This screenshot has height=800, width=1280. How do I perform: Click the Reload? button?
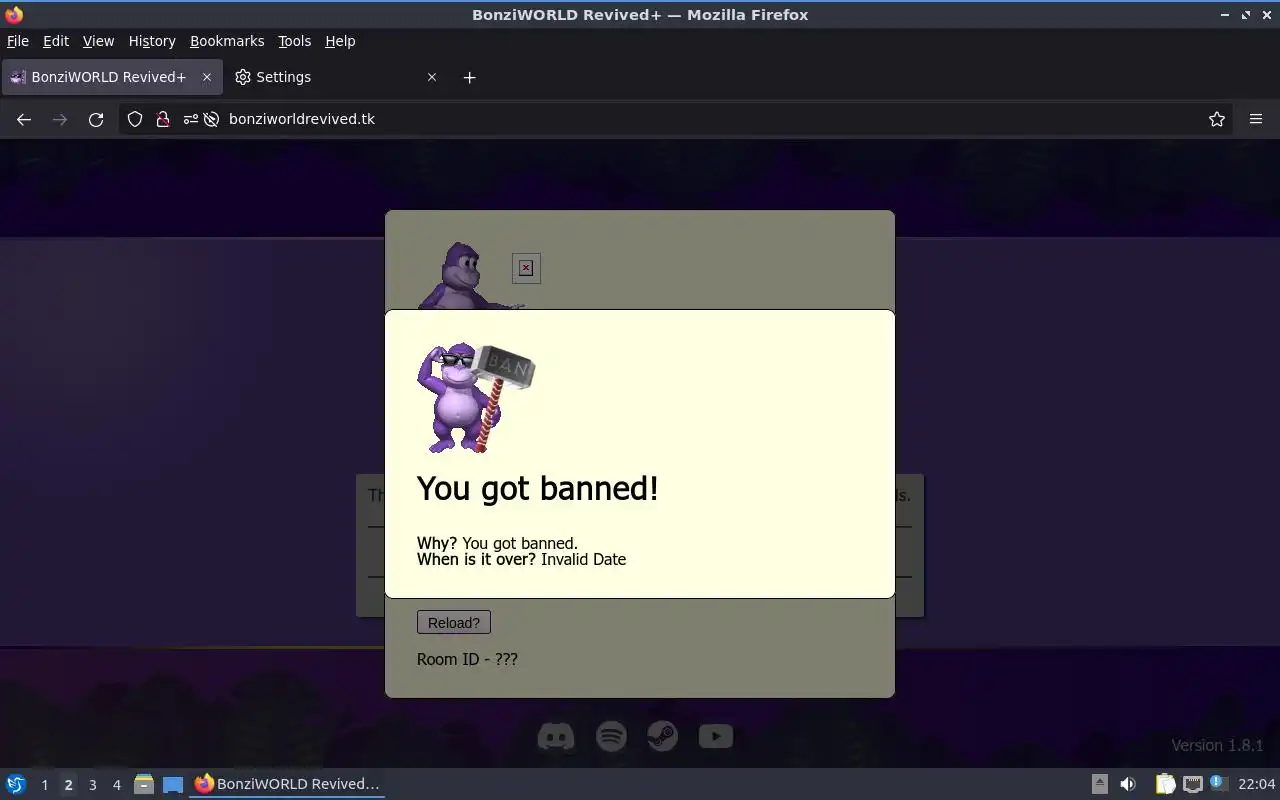click(x=454, y=622)
